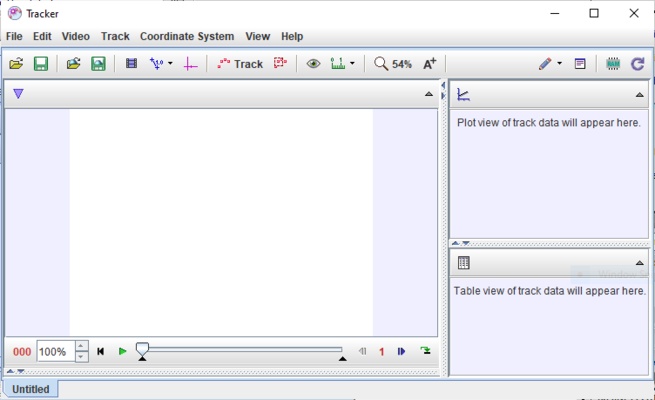Open the Help menu
The width and height of the screenshot is (655, 400).
pos(292,36)
